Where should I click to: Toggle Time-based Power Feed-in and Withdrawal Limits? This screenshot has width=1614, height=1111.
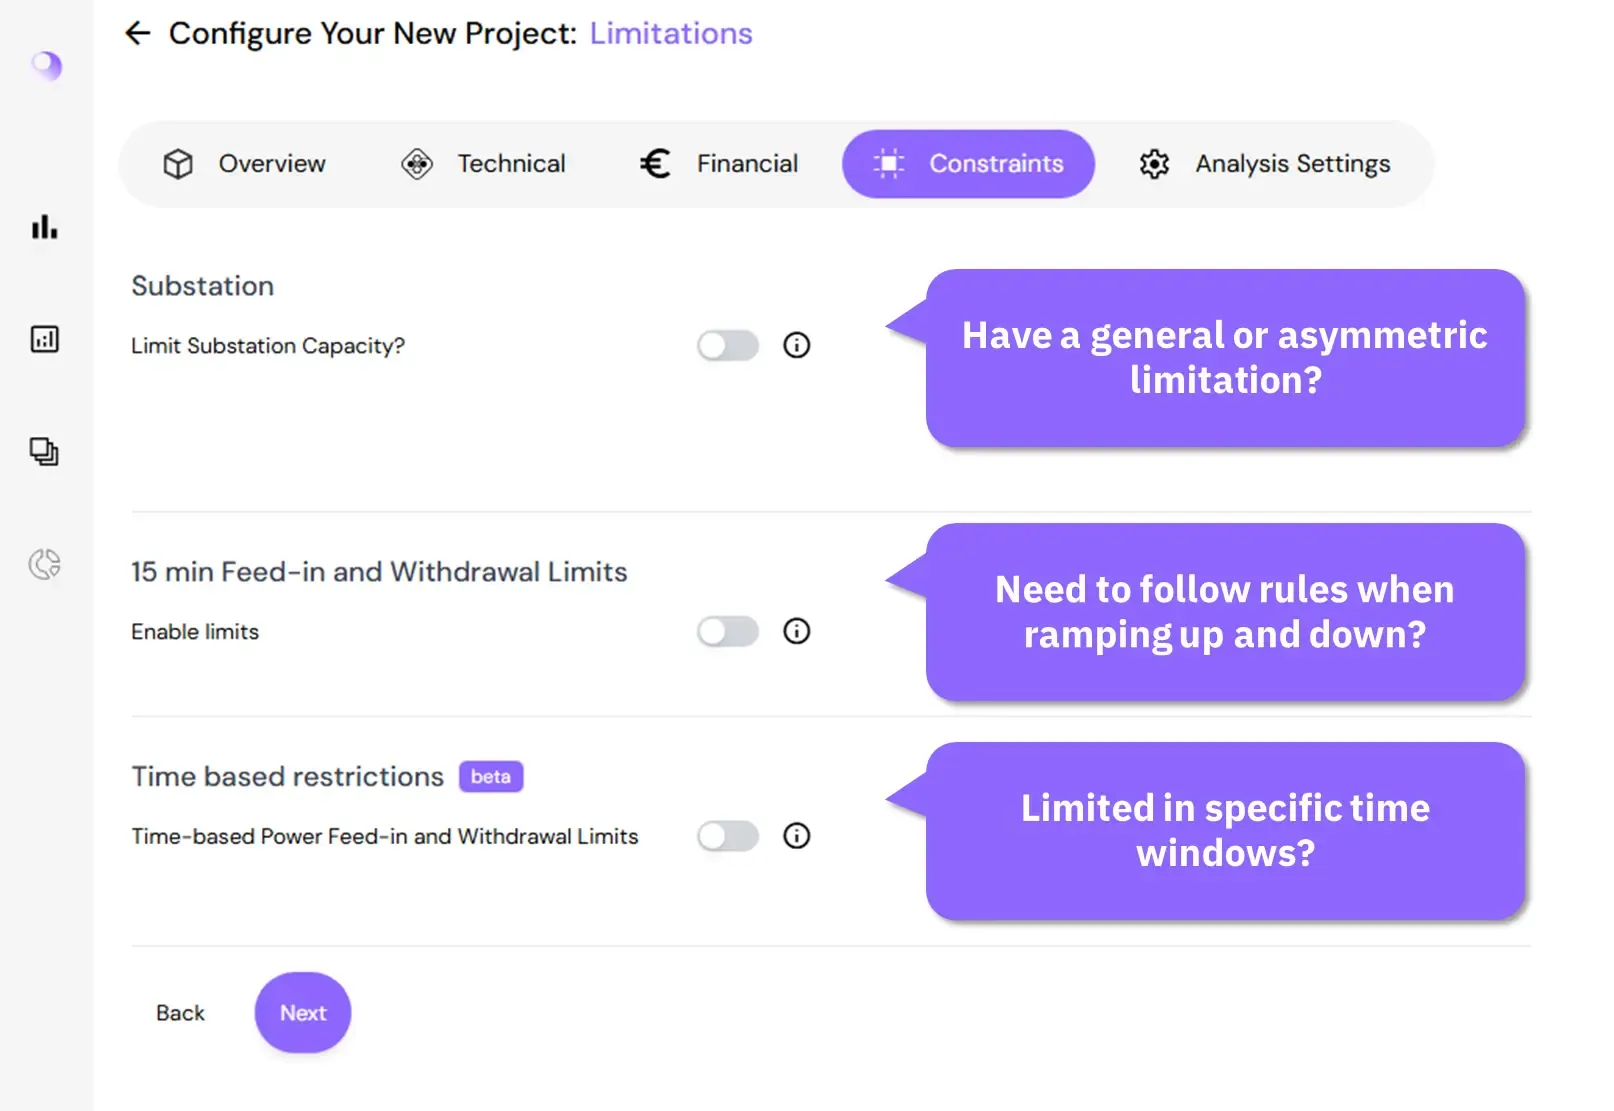pos(728,836)
